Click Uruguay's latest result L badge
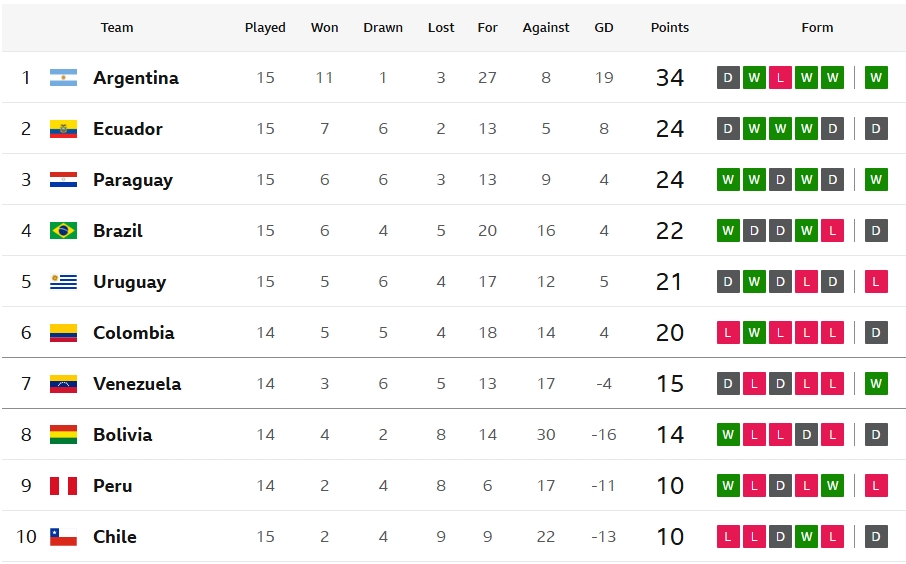Viewport: 906px width, 564px height. click(876, 281)
